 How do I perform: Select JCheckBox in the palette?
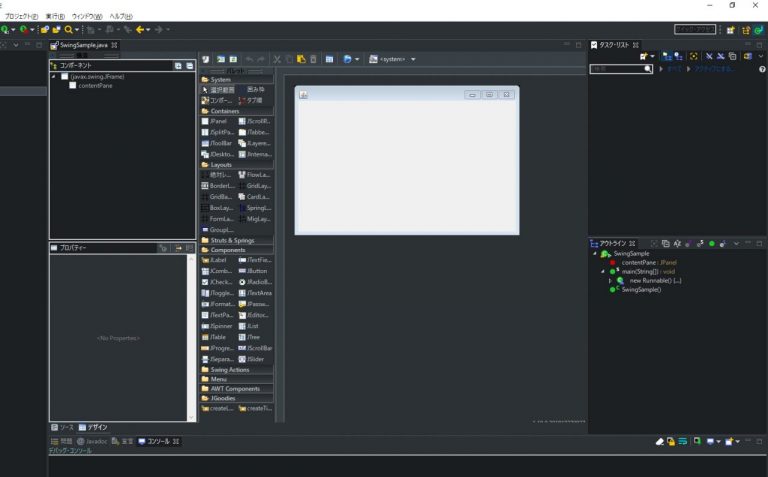click(x=217, y=282)
